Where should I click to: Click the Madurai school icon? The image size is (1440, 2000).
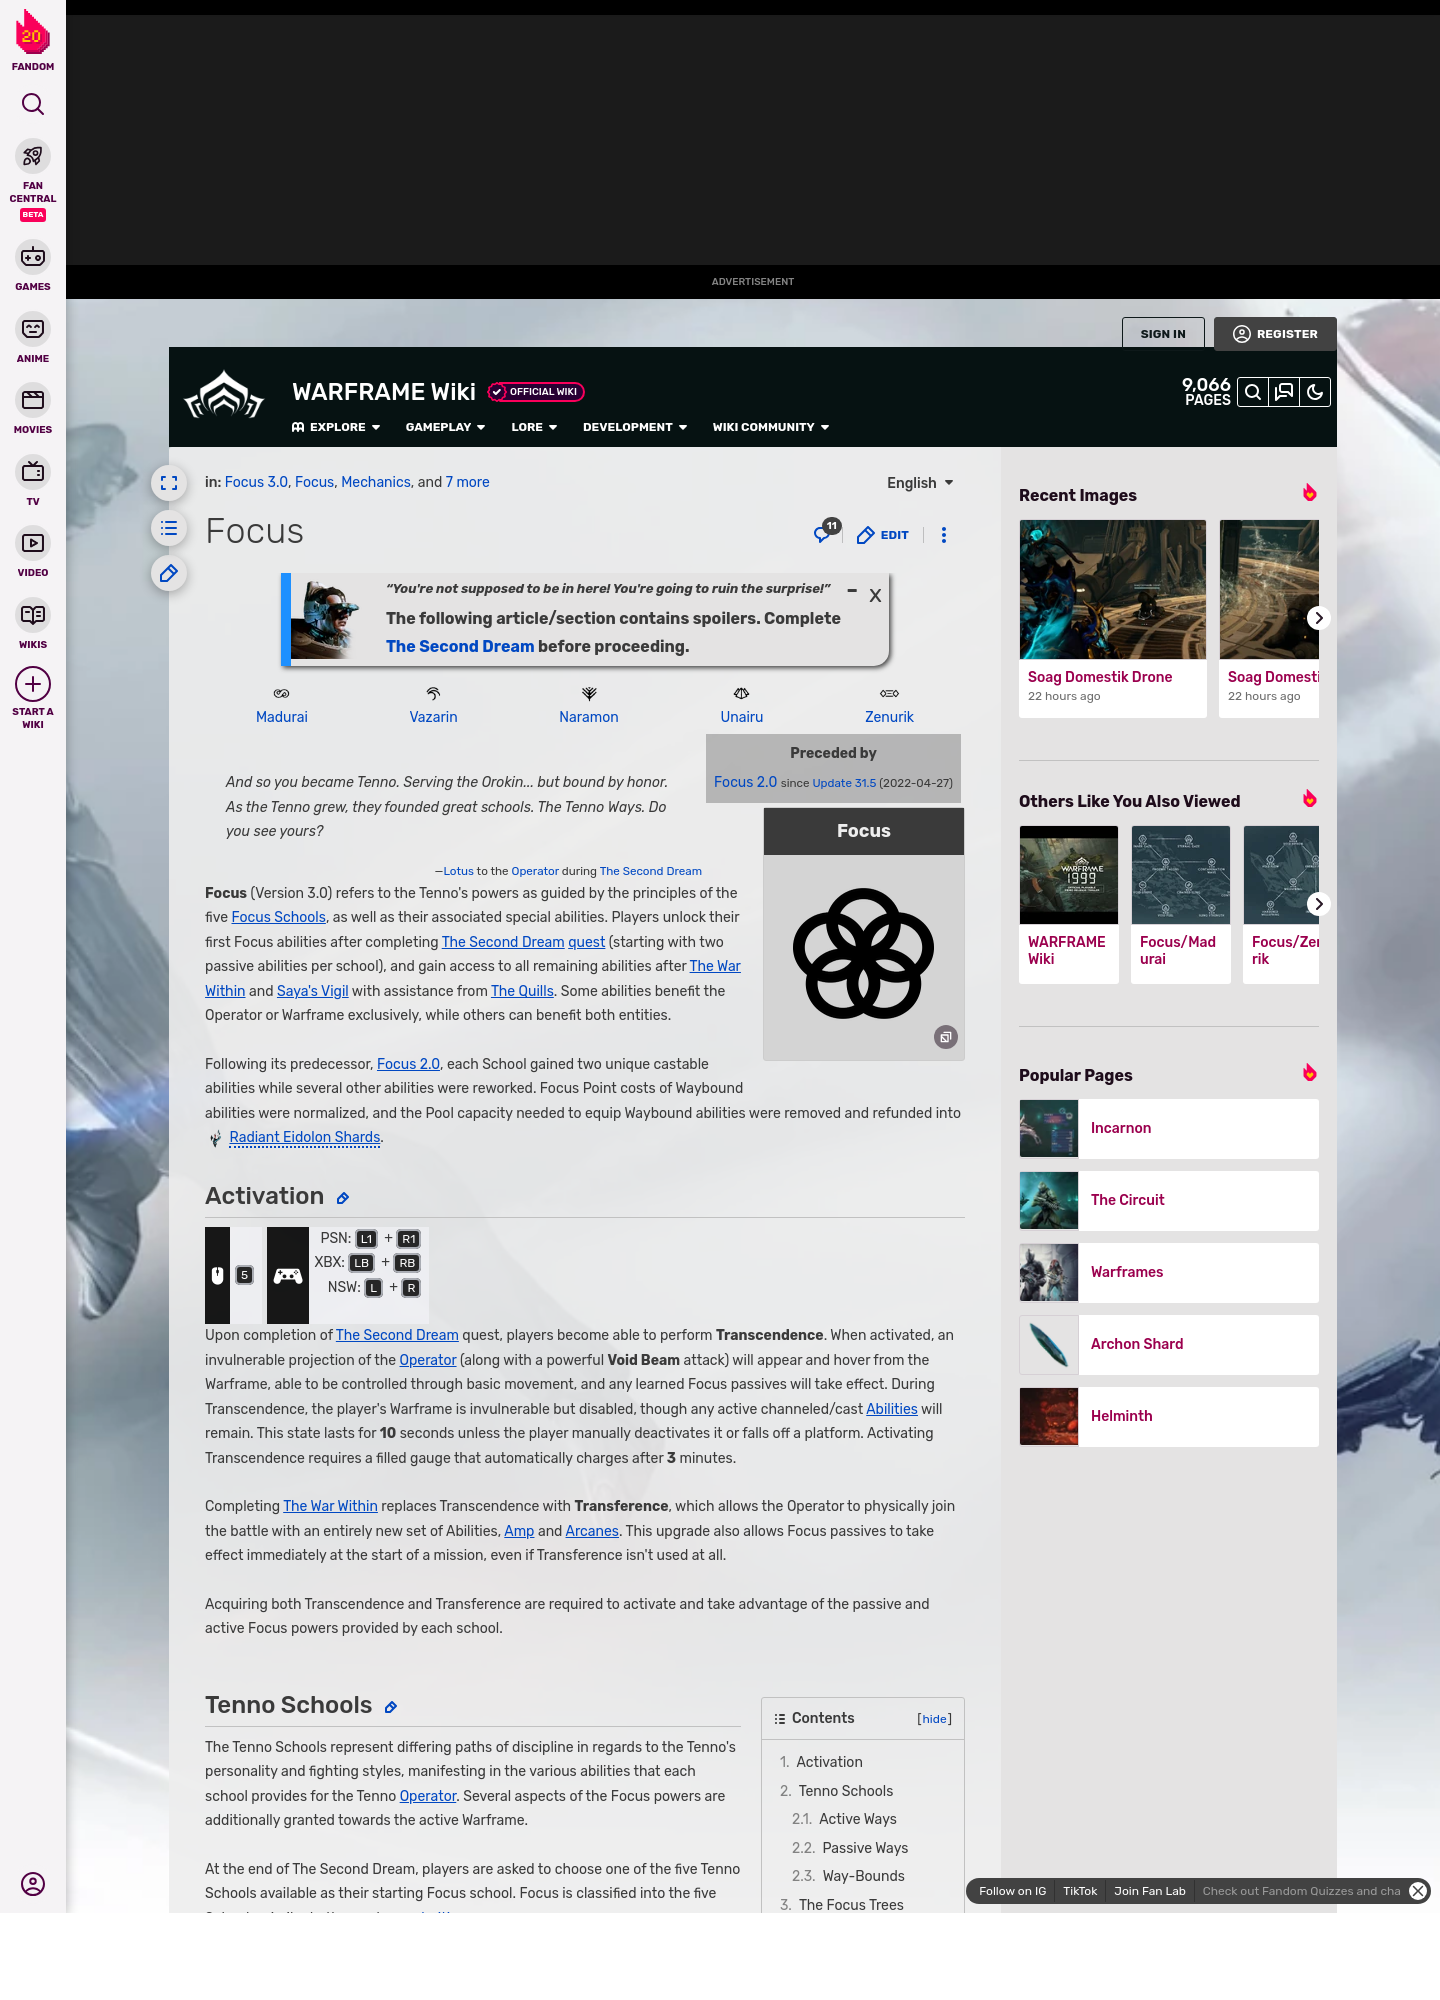pos(282,693)
